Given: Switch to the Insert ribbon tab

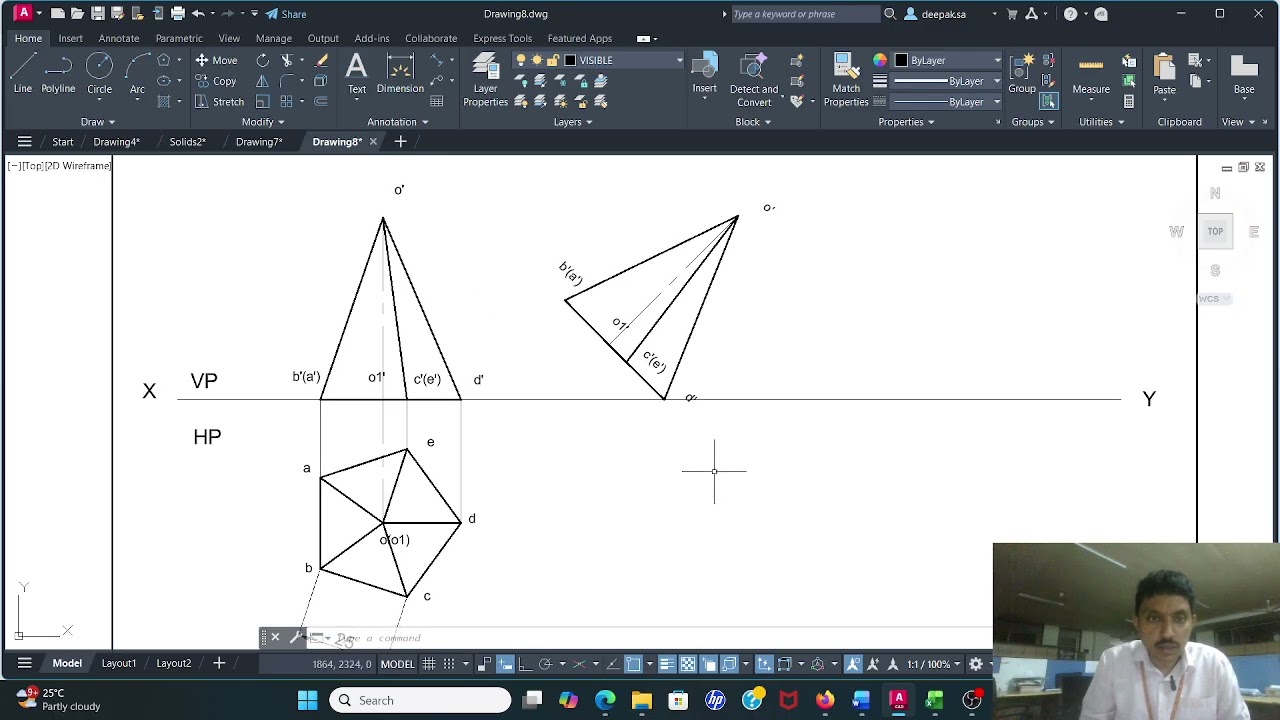Looking at the screenshot, I should 70,38.
